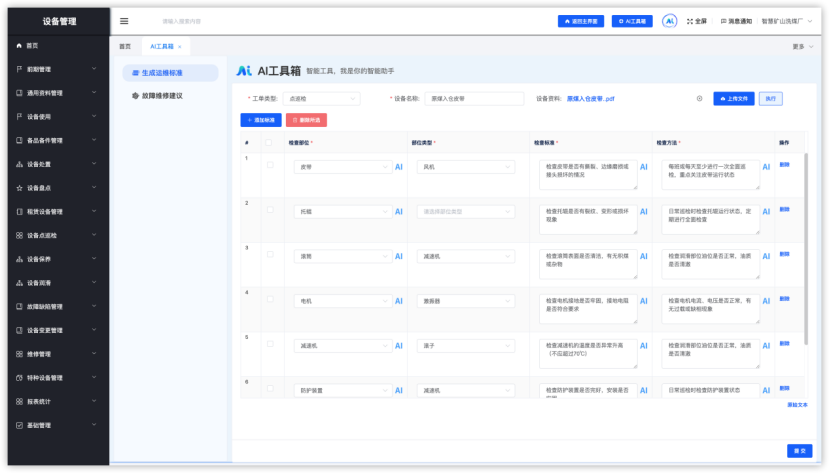Screen dimensions: 830x474
Task: Click AI icon next to row 3 检查方法 textarea
Action: pyautogui.click(x=766, y=256)
